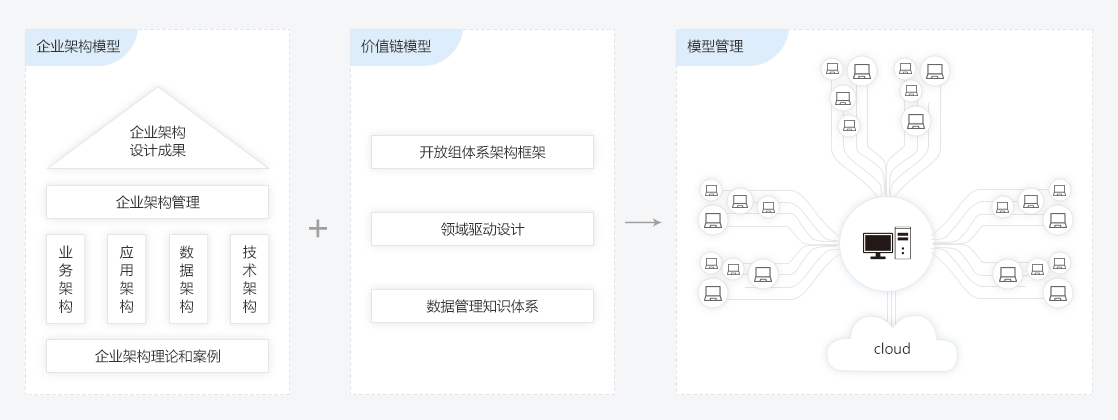The height and width of the screenshot is (420, 1118).
Task: Select the bottom-left laptop in the left cluster
Action: (x=713, y=293)
